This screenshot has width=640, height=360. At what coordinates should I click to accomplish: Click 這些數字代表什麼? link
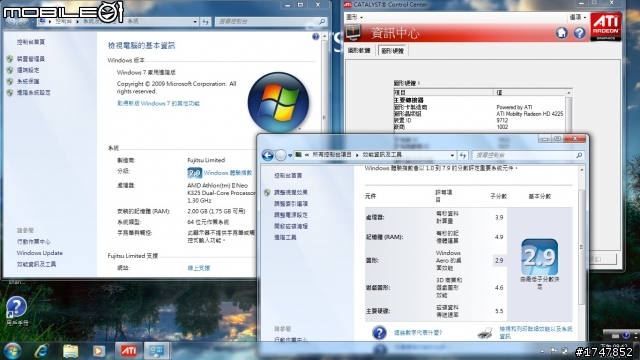click(x=418, y=333)
